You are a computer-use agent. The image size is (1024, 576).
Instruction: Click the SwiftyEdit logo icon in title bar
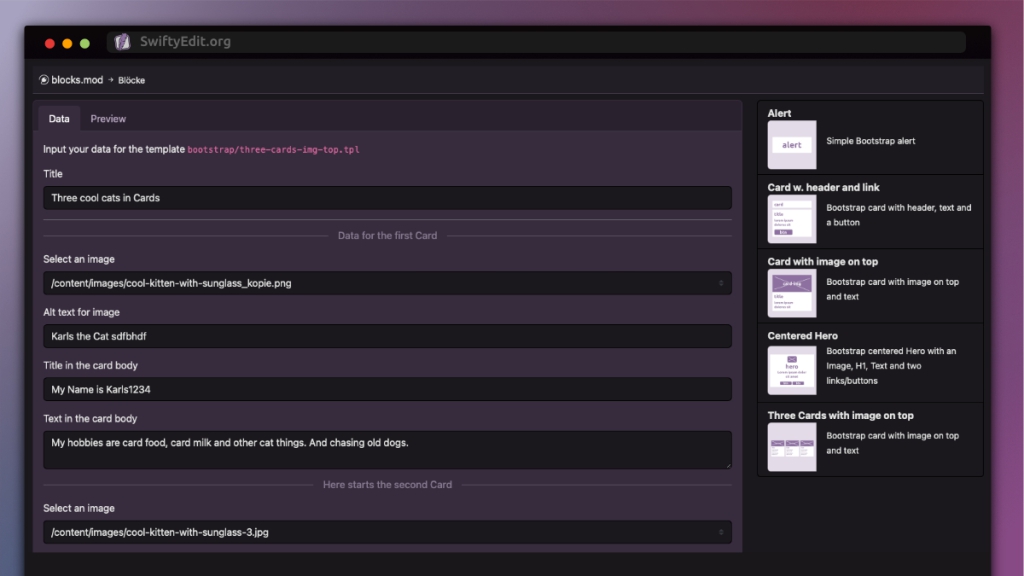click(x=122, y=42)
